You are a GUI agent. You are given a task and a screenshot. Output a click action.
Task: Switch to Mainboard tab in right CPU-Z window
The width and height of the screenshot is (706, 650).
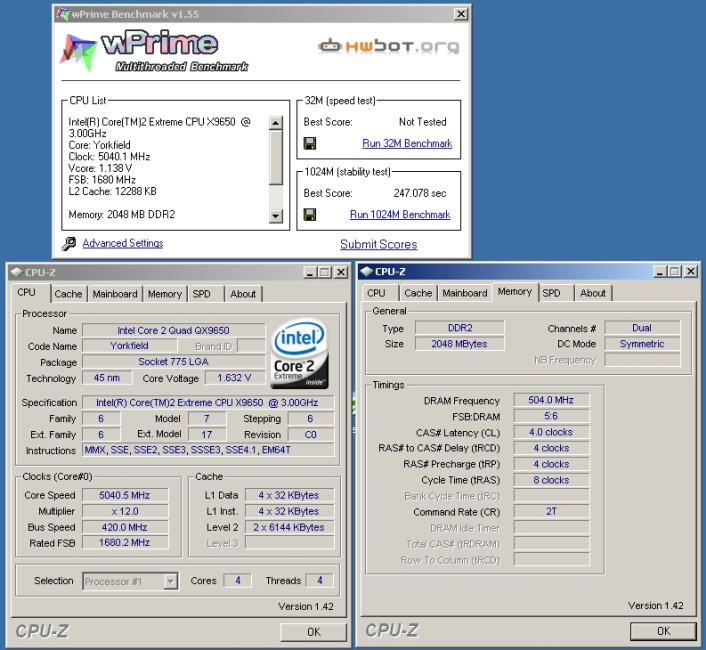tap(465, 293)
